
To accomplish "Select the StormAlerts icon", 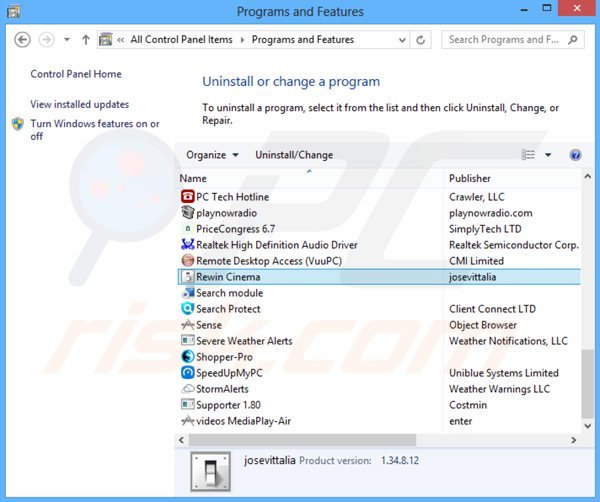I will (x=188, y=389).
